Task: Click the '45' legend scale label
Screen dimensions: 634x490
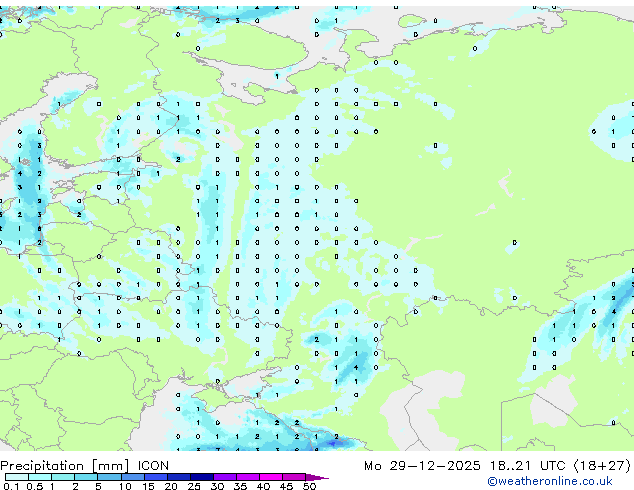Action: 286,486
